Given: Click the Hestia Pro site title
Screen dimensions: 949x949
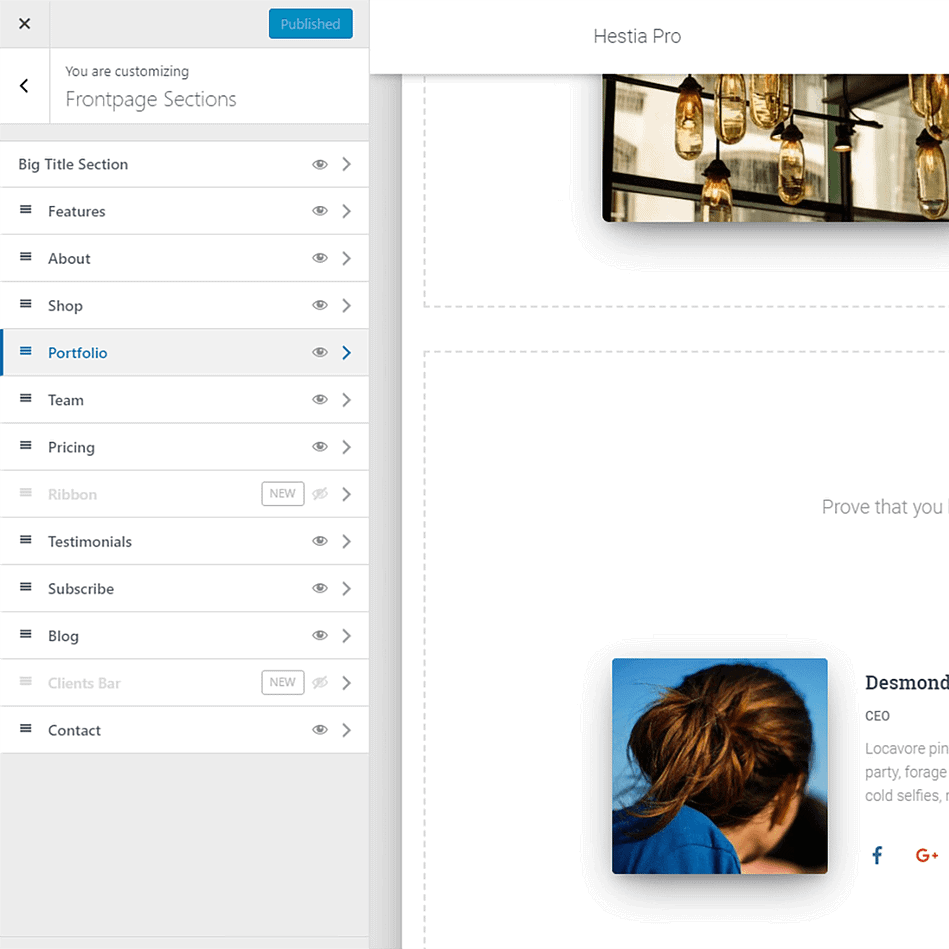Looking at the screenshot, I should click(x=637, y=36).
